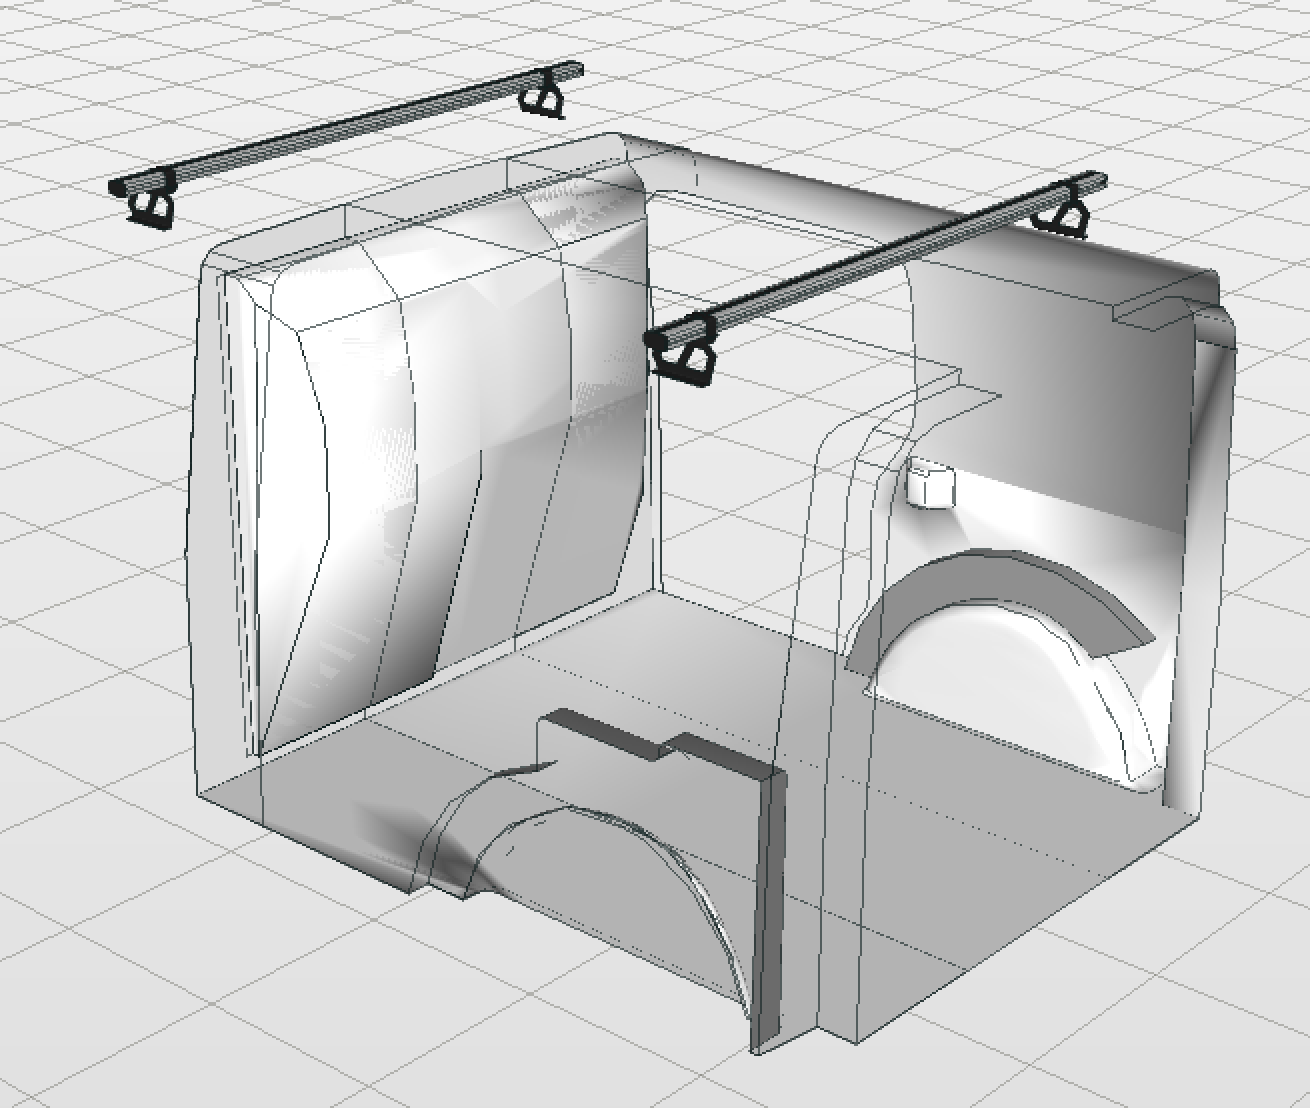Select the rear right corner pillar
This screenshot has height=1108, width=1310.
(1205, 560)
